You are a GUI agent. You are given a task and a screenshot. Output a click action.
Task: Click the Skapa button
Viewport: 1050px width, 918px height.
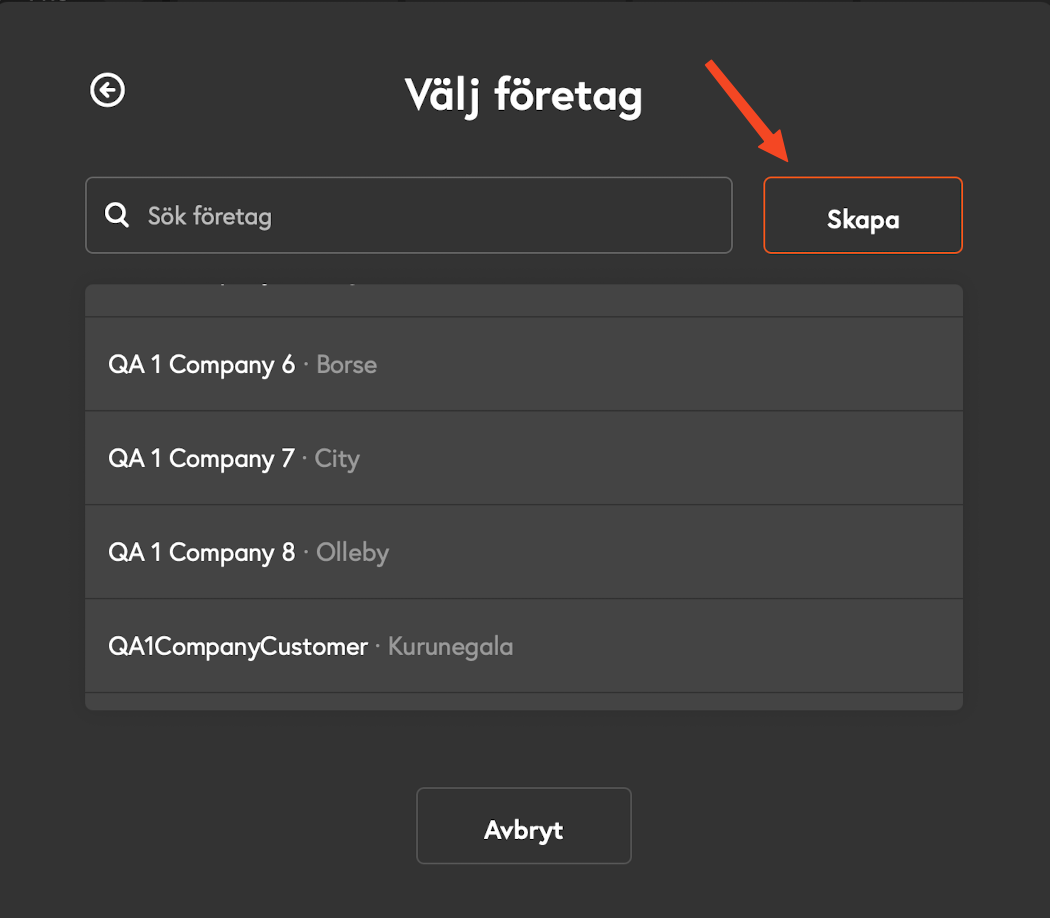(x=862, y=215)
